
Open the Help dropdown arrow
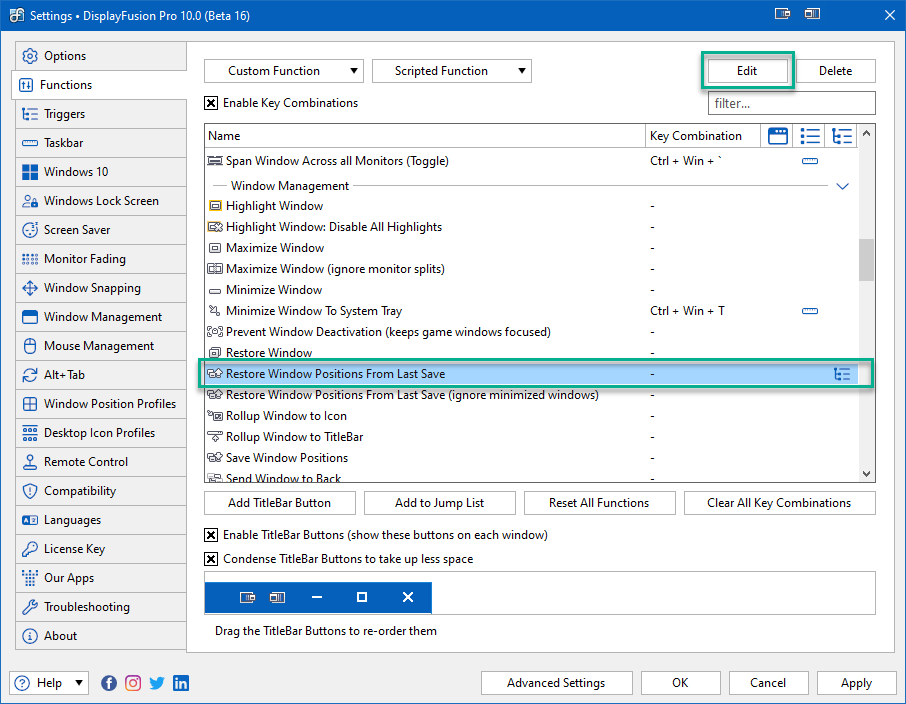tap(79, 683)
